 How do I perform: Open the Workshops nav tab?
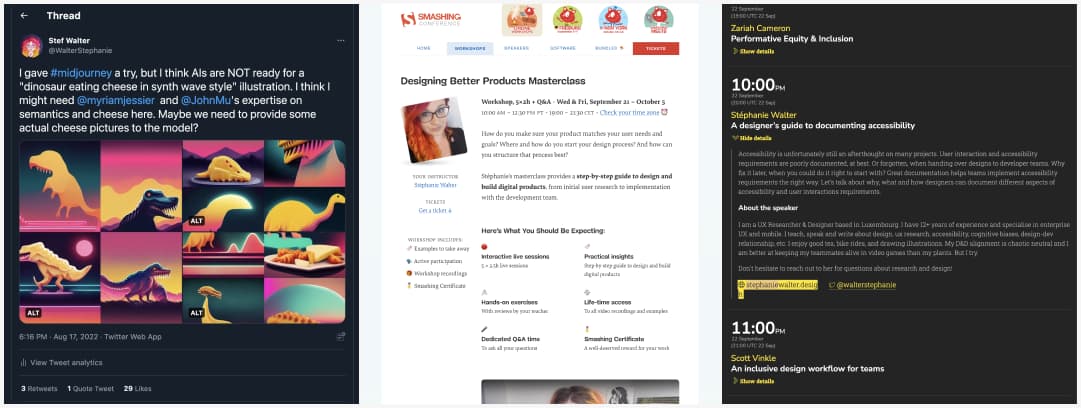point(470,48)
